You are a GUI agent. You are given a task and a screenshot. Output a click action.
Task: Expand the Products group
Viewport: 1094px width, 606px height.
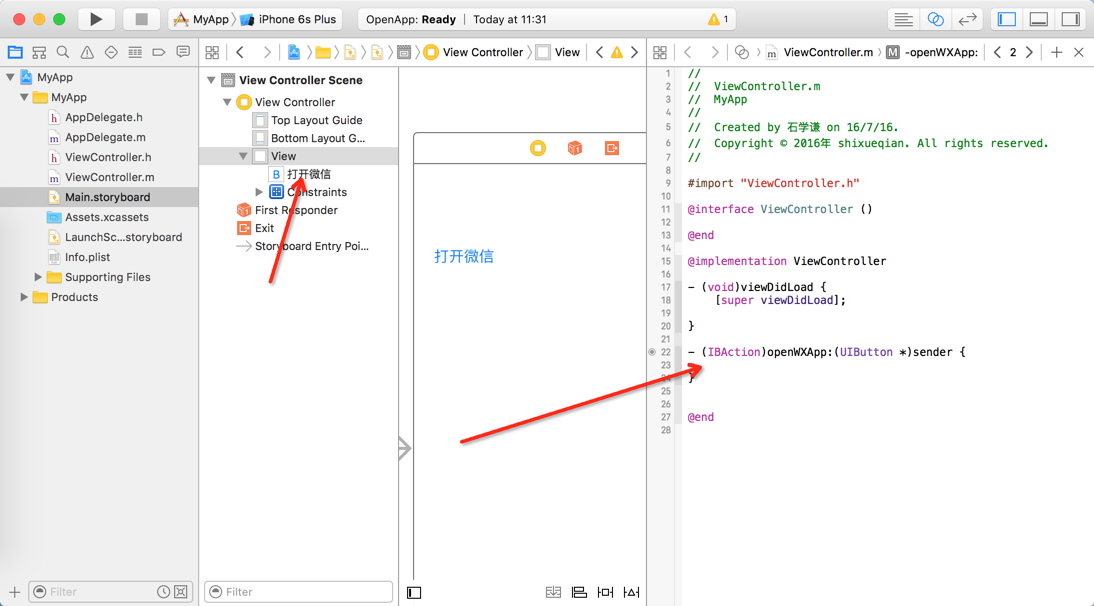[24, 297]
